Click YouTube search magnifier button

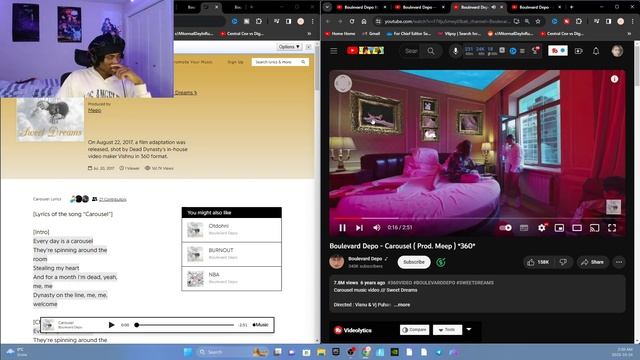tap(431, 51)
